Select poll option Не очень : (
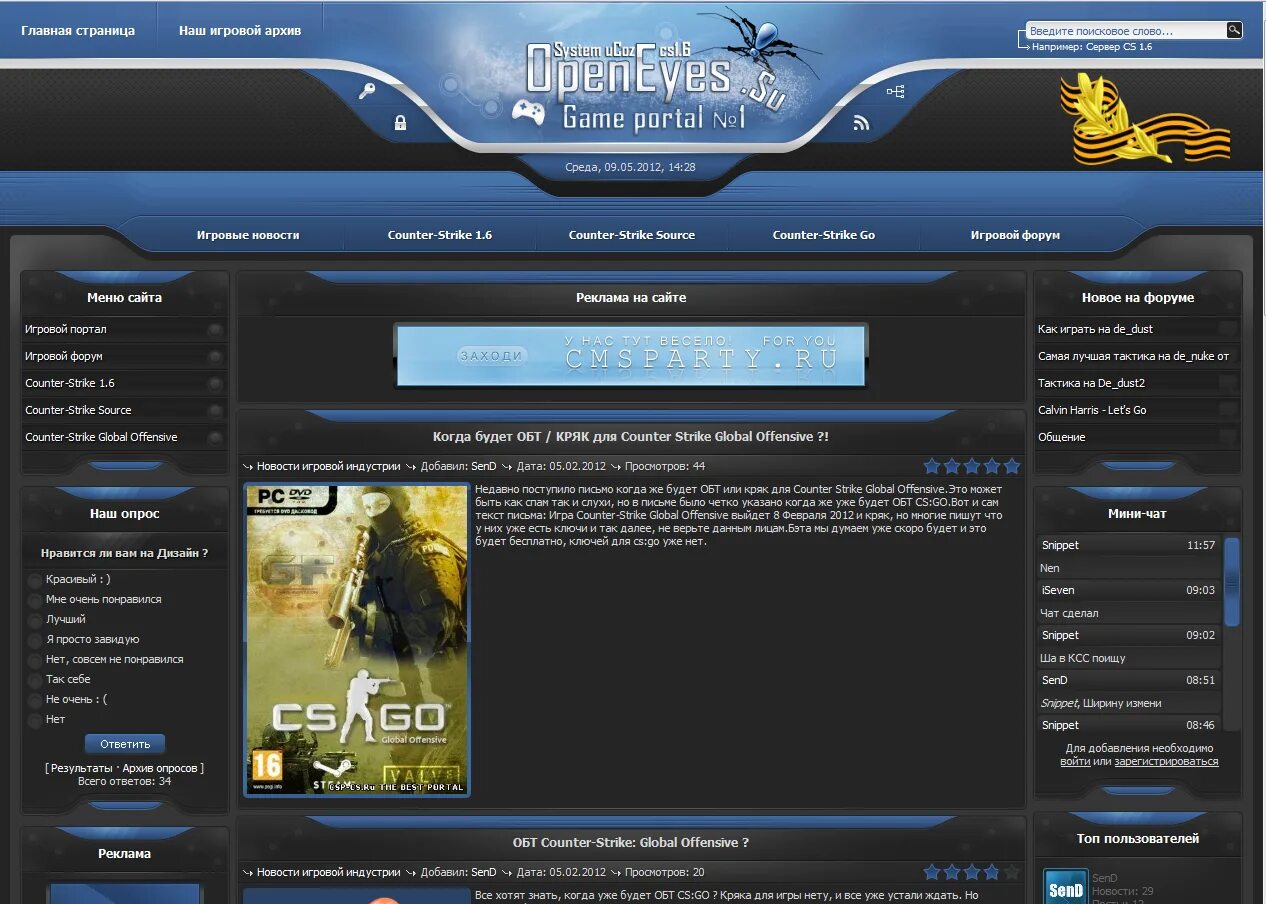This screenshot has height=904, width=1266. pyautogui.click(x=35, y=700)
